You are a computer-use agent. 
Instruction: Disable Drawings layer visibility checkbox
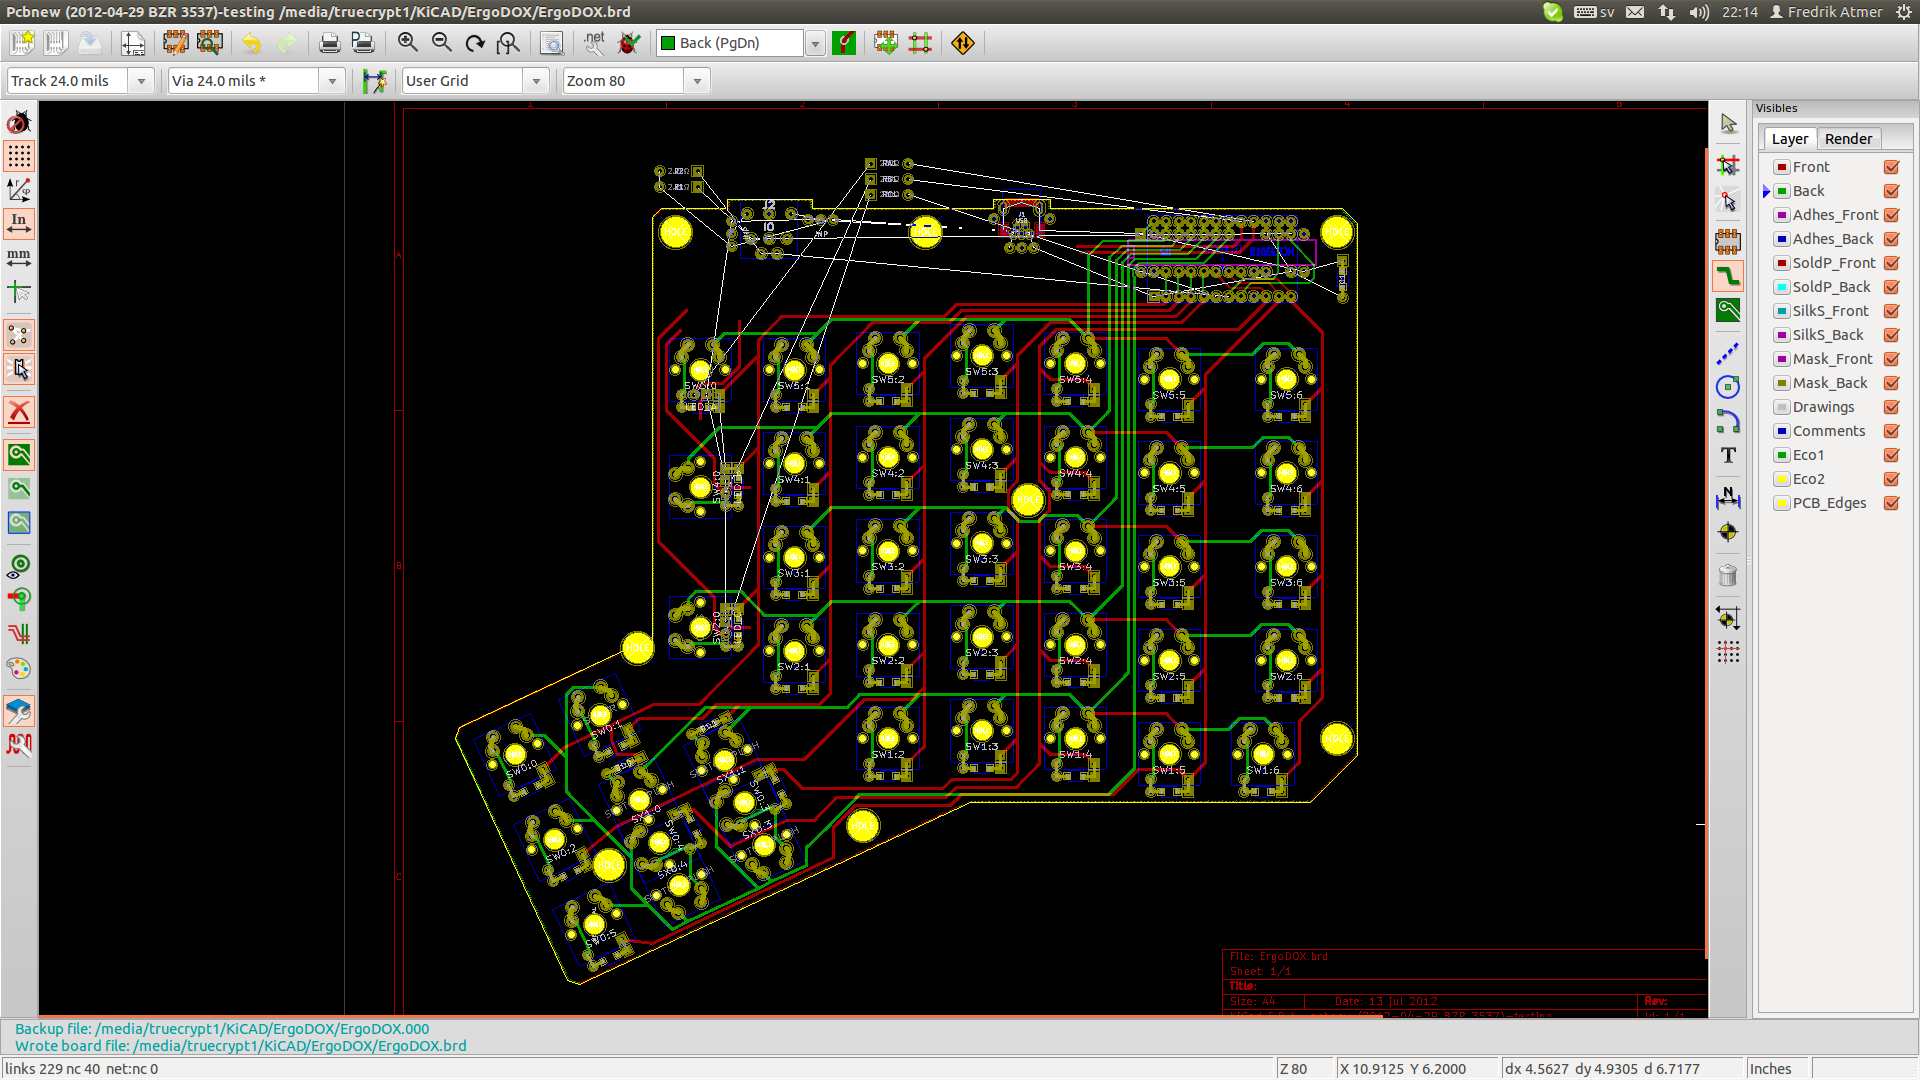click(x=1891, y=407)
